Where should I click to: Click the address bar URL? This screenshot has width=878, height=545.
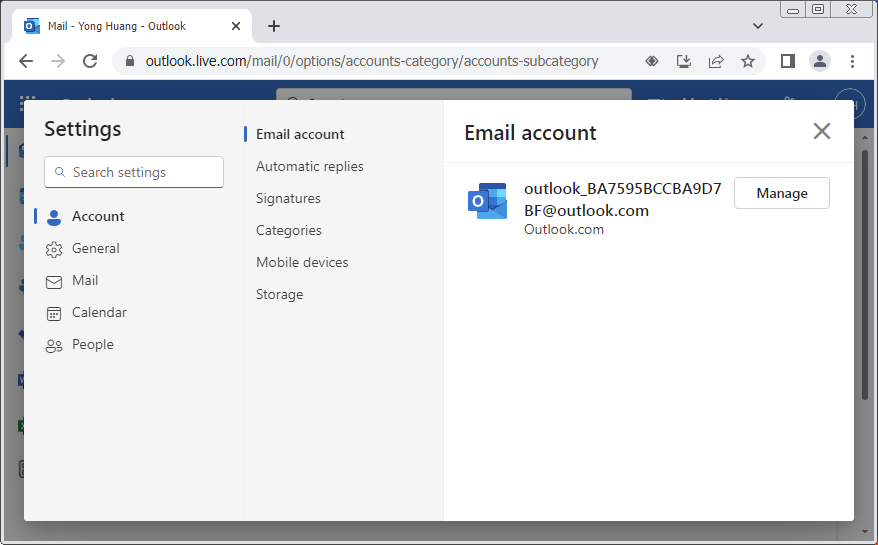pyautogui.click(x=372, y=61)
